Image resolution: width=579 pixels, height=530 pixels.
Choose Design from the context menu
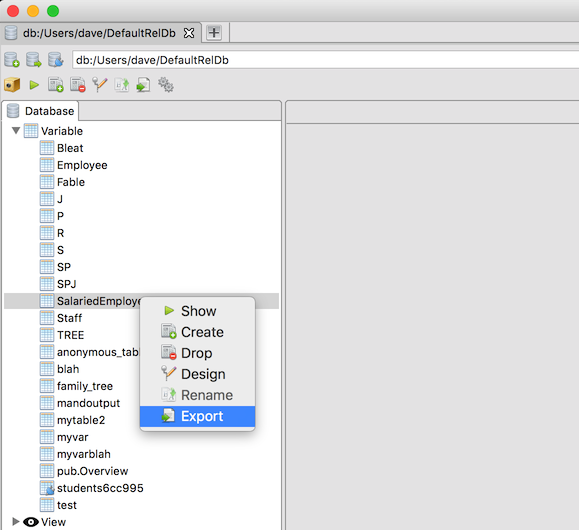(197, 374)
